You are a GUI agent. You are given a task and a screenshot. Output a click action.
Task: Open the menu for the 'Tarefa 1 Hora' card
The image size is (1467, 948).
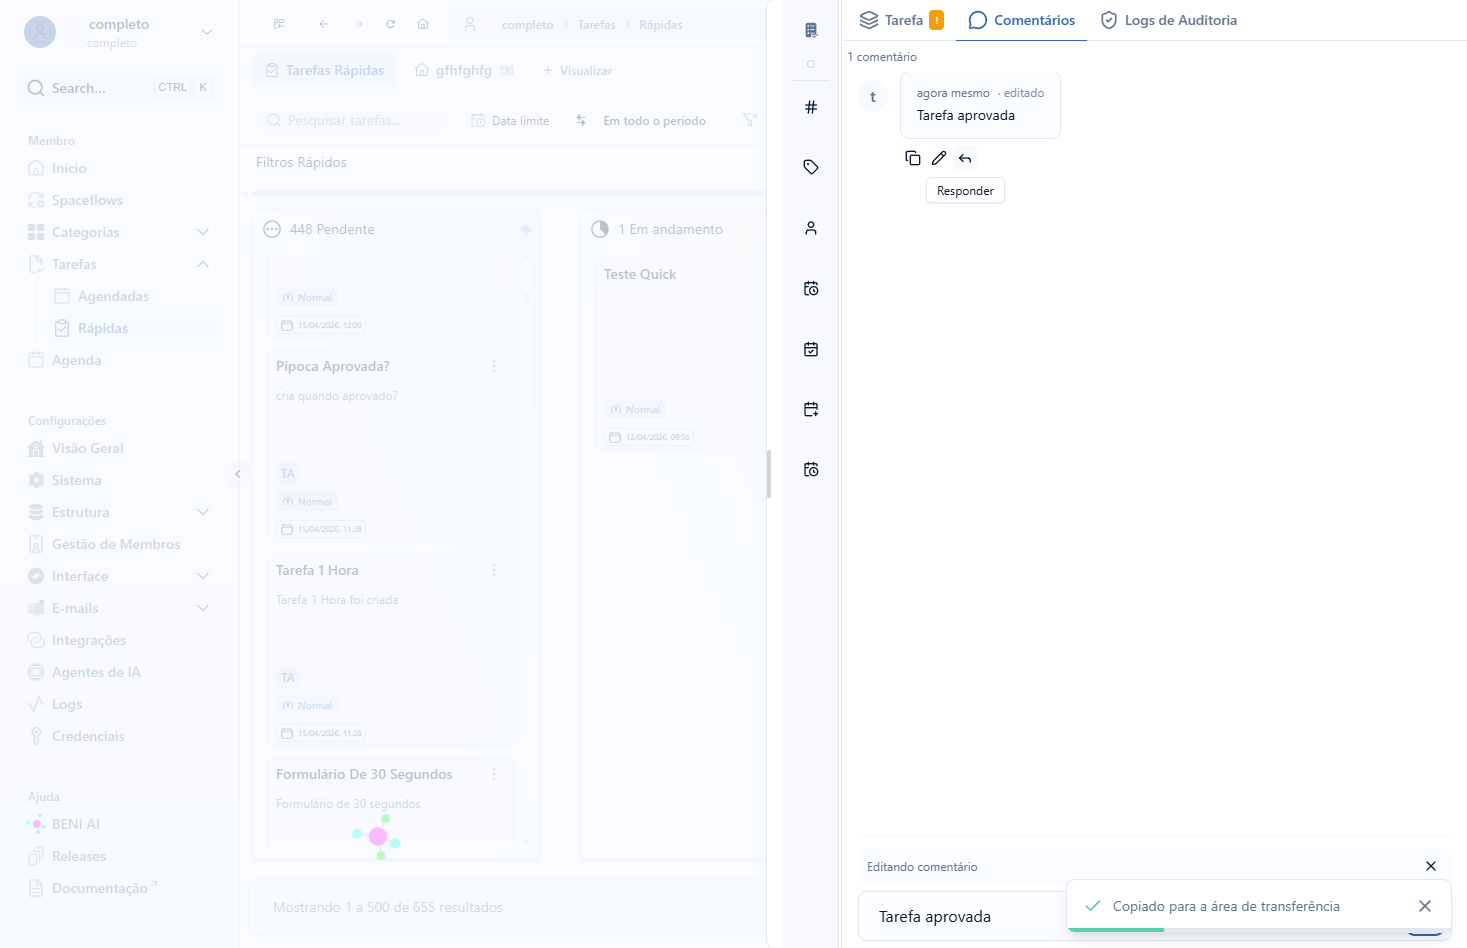pyautogui.click(x=494, y=570)
